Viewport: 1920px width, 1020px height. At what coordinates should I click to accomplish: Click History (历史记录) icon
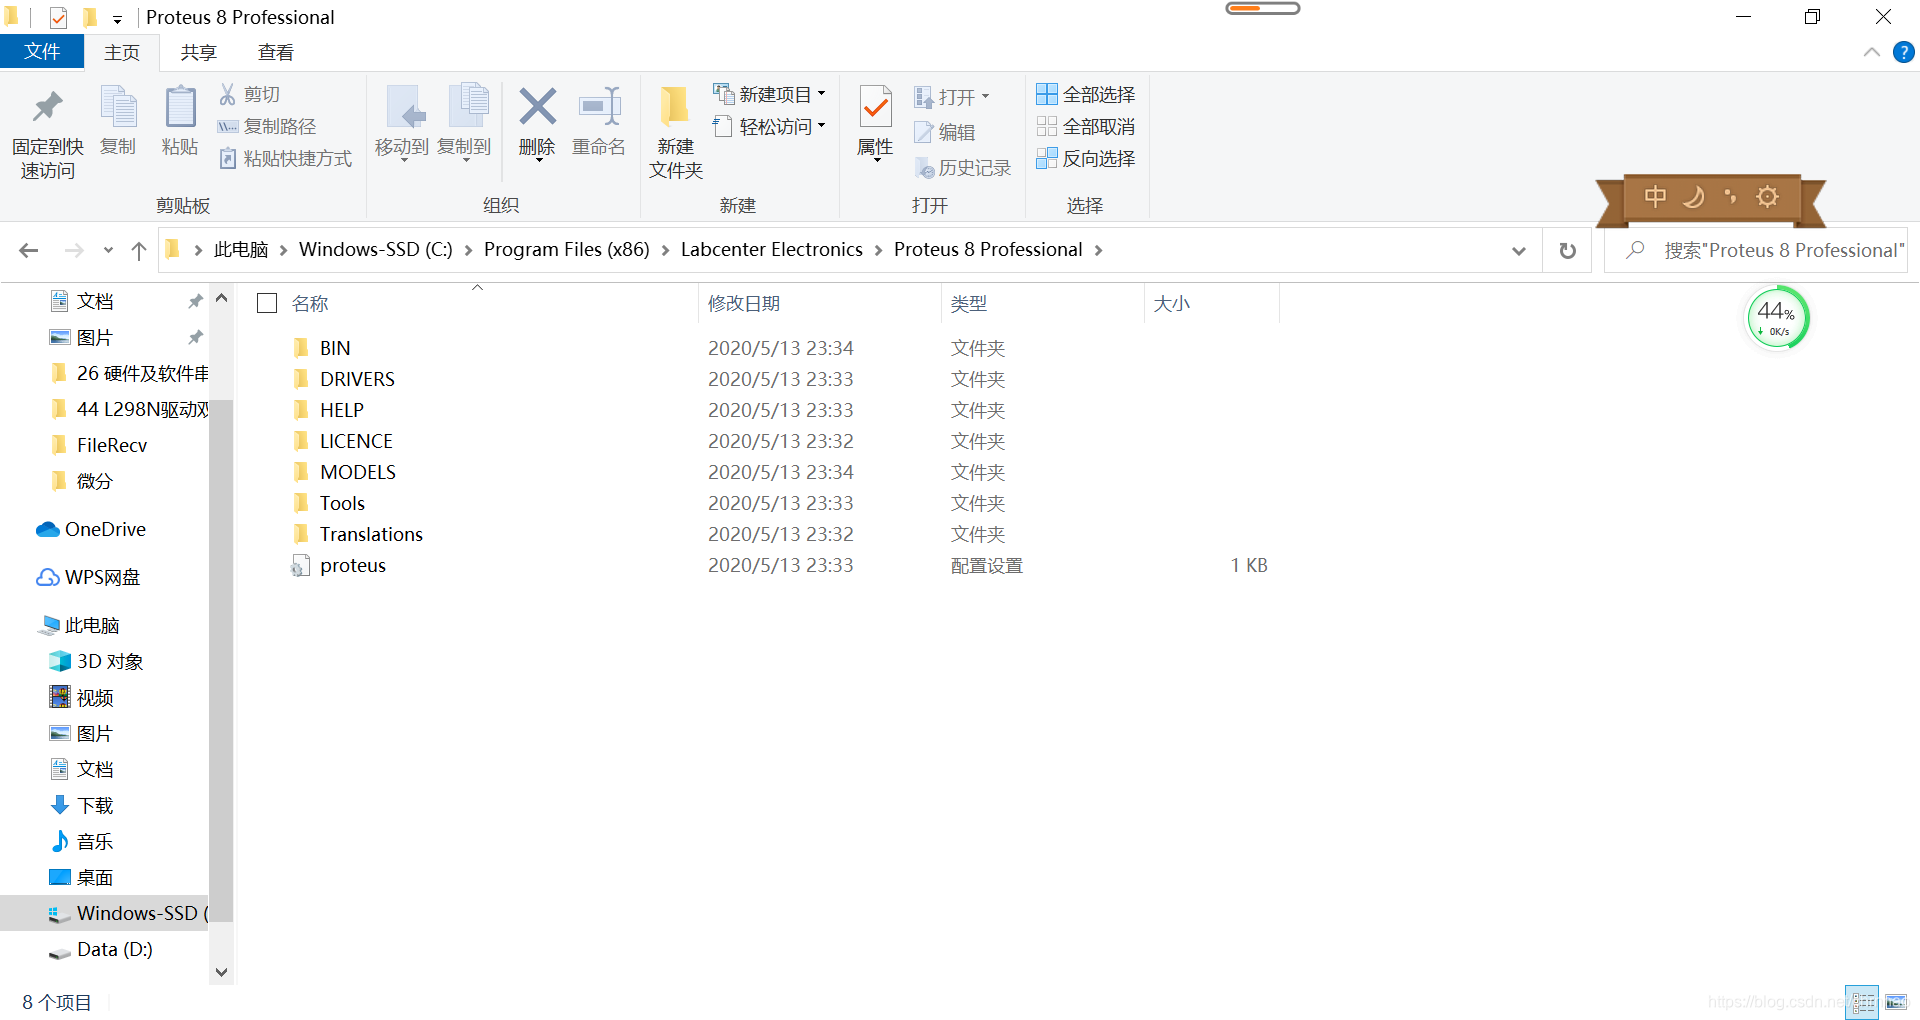[924, 168]
